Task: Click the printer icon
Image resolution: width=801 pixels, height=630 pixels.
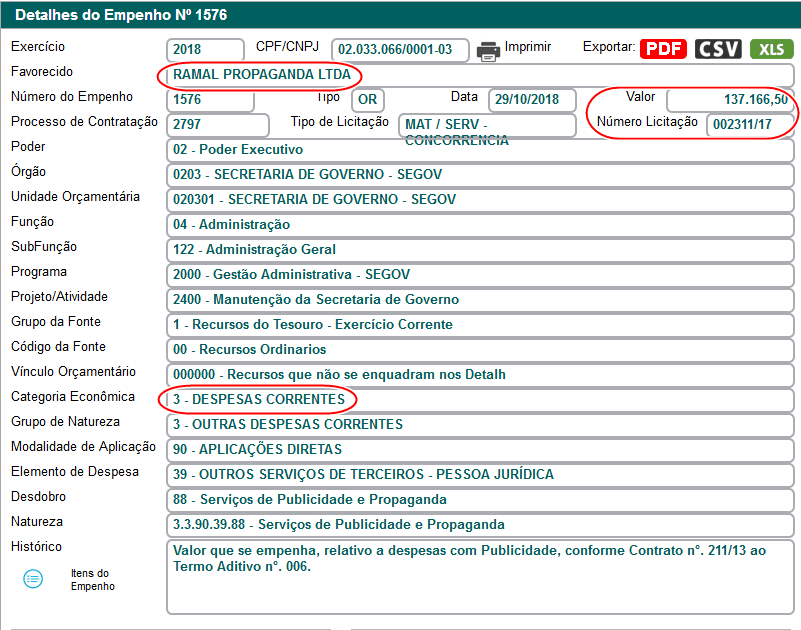Action: pyautogui.click(x=488, y=50)
